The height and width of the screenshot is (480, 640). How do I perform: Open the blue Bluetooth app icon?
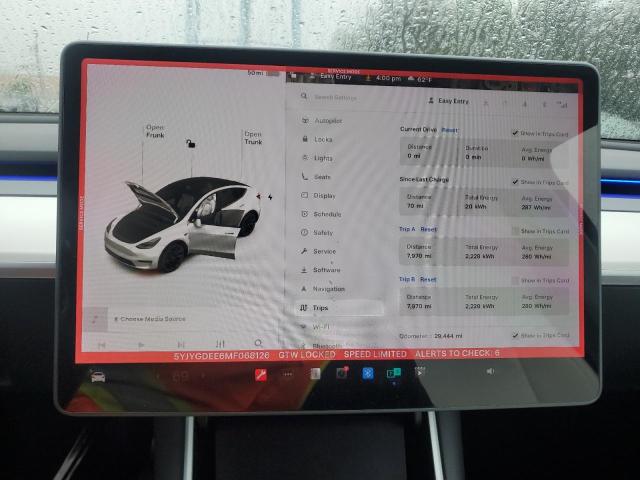[368, 374]
